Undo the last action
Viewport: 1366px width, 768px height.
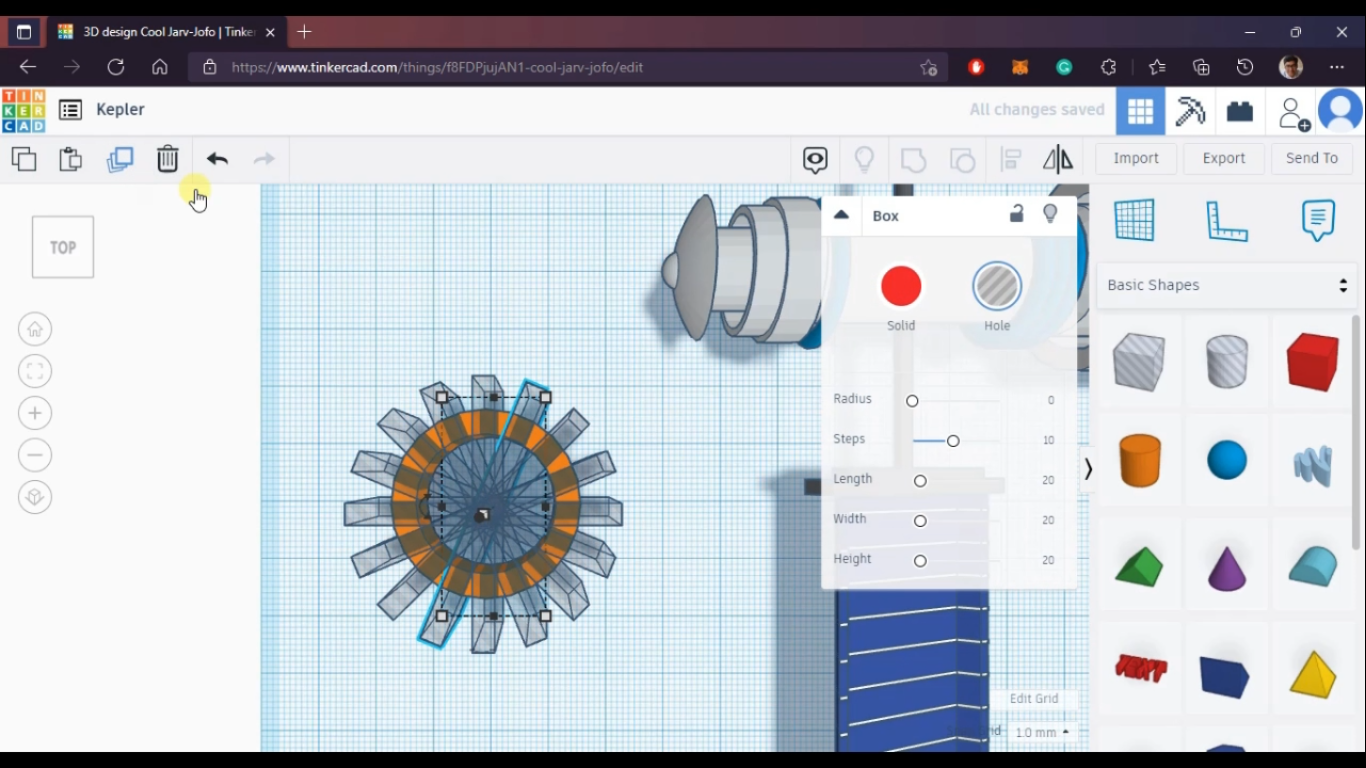coord(217,159)
